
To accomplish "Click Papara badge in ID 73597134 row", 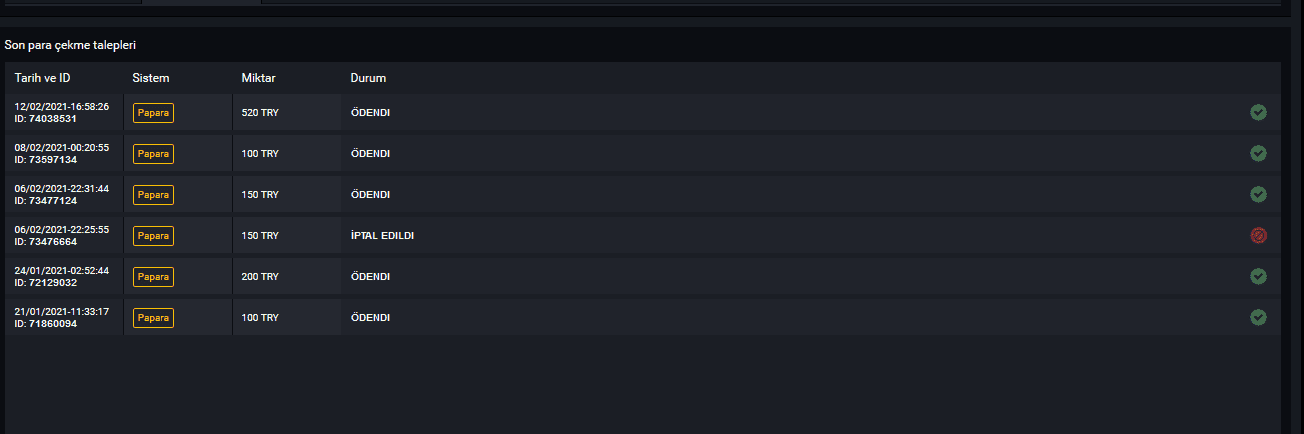I will (x=153, y=154).
